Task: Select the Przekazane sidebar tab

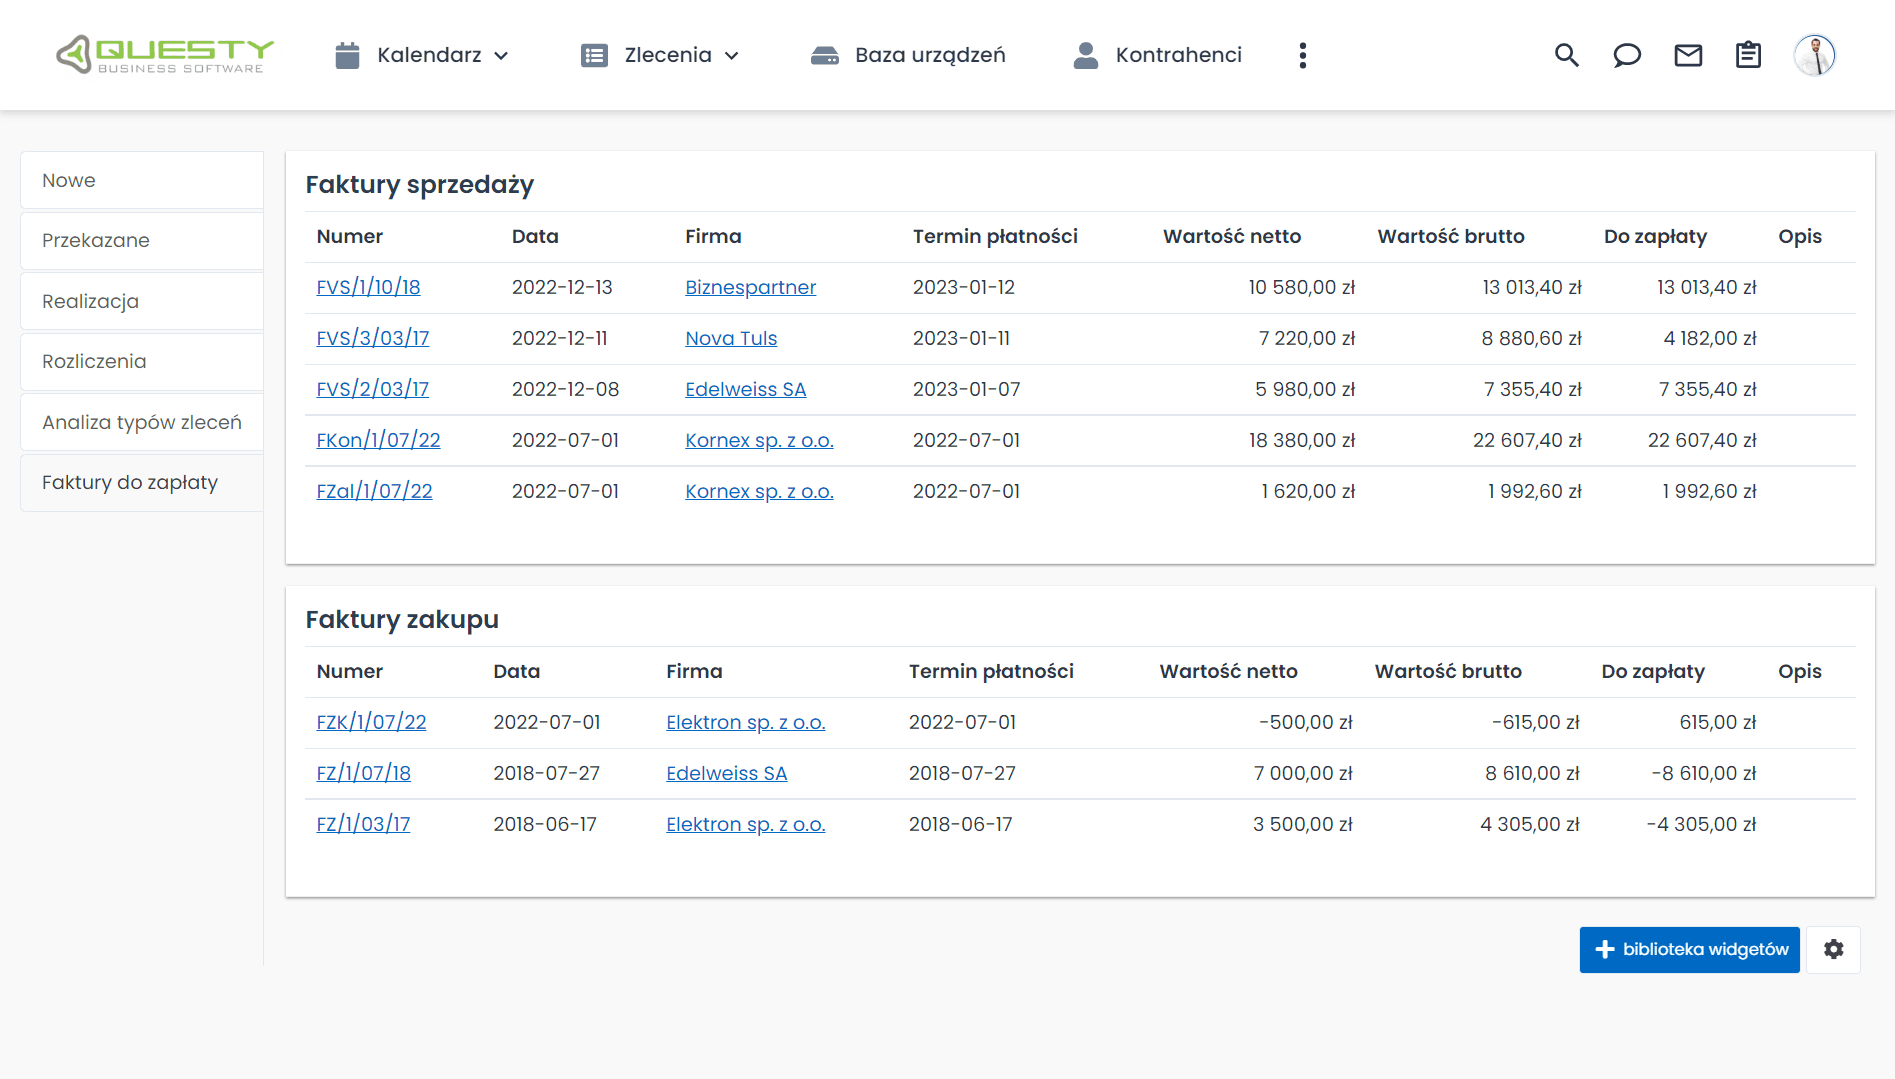Action: click(142, 240)
